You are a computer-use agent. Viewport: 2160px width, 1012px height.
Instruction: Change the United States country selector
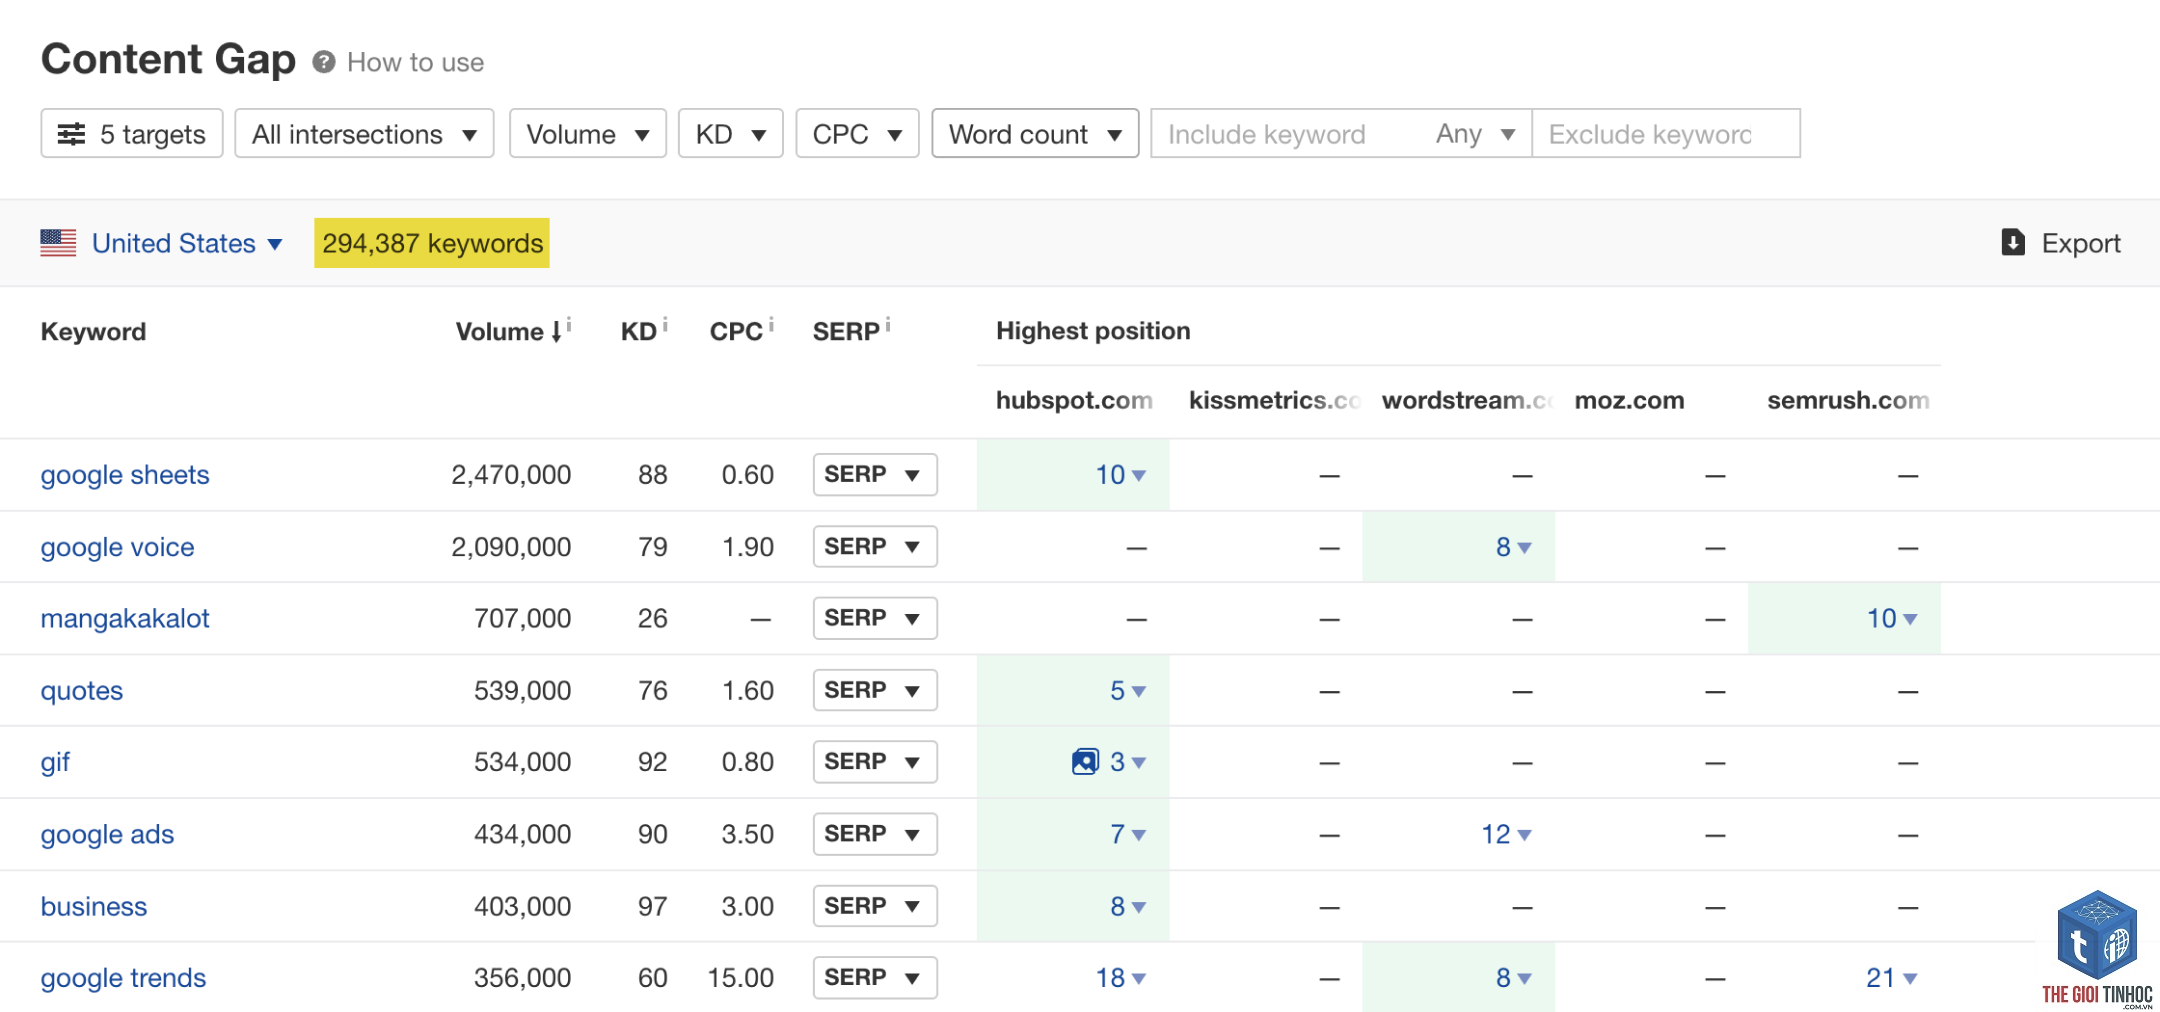pyautogui.click(x=187, y=243)
